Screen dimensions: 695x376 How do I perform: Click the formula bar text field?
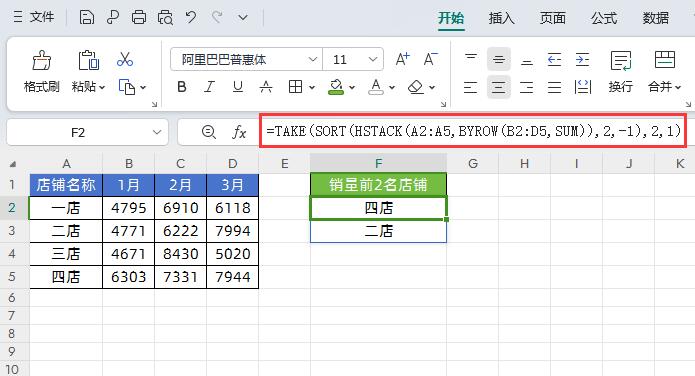click(x=473, y=131)
